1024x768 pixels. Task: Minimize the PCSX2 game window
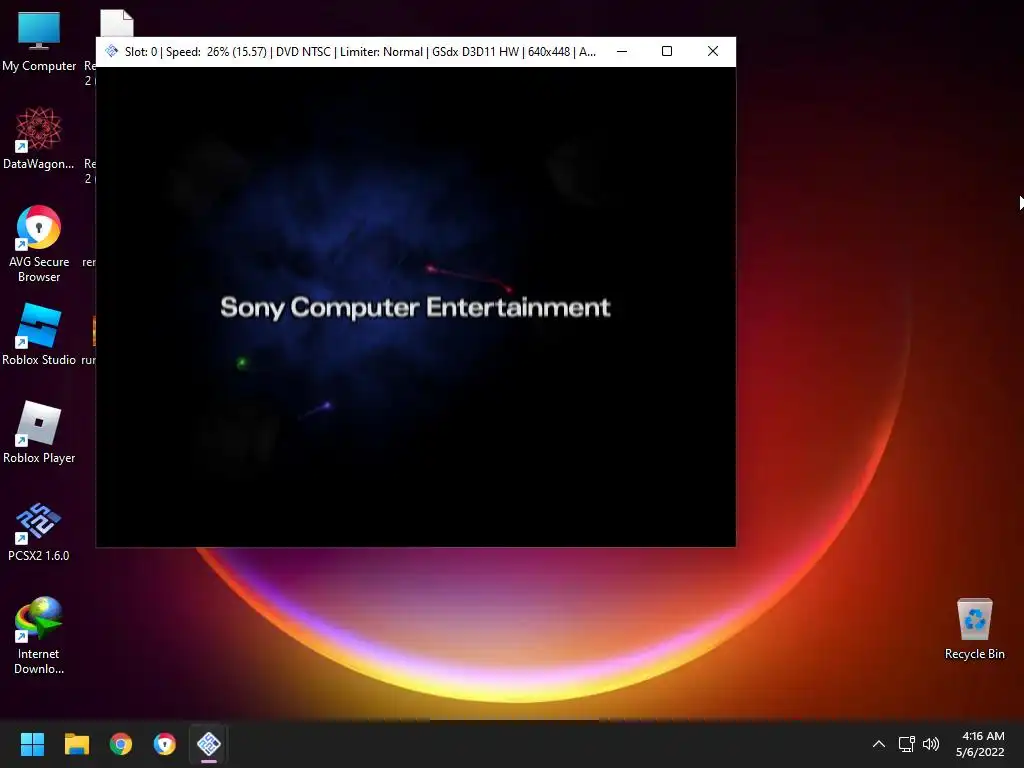(622, 51)
